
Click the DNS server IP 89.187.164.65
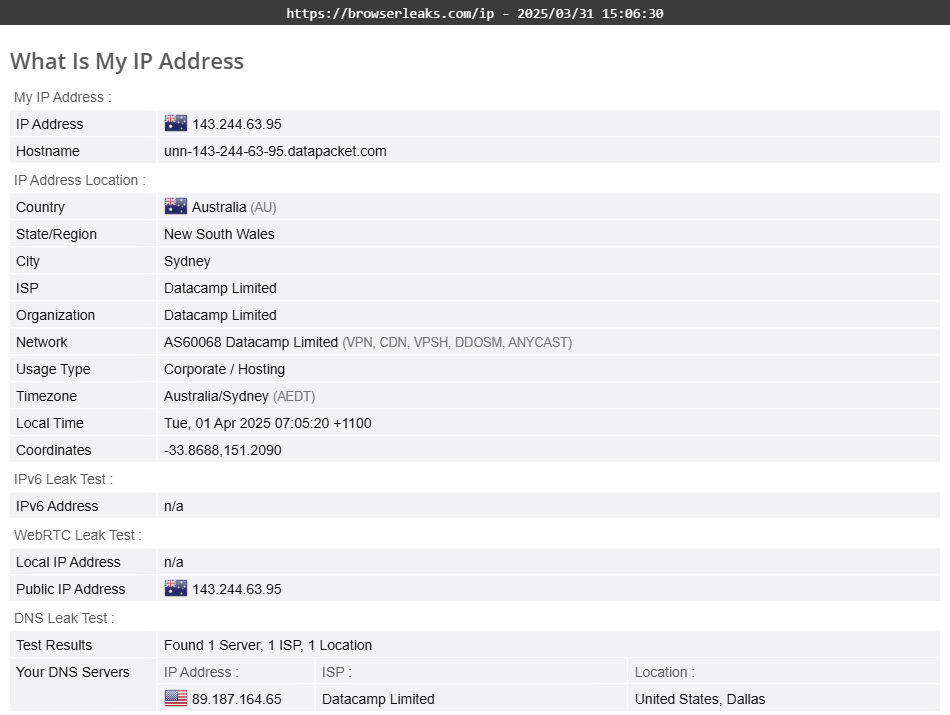(x=236, y=699)
